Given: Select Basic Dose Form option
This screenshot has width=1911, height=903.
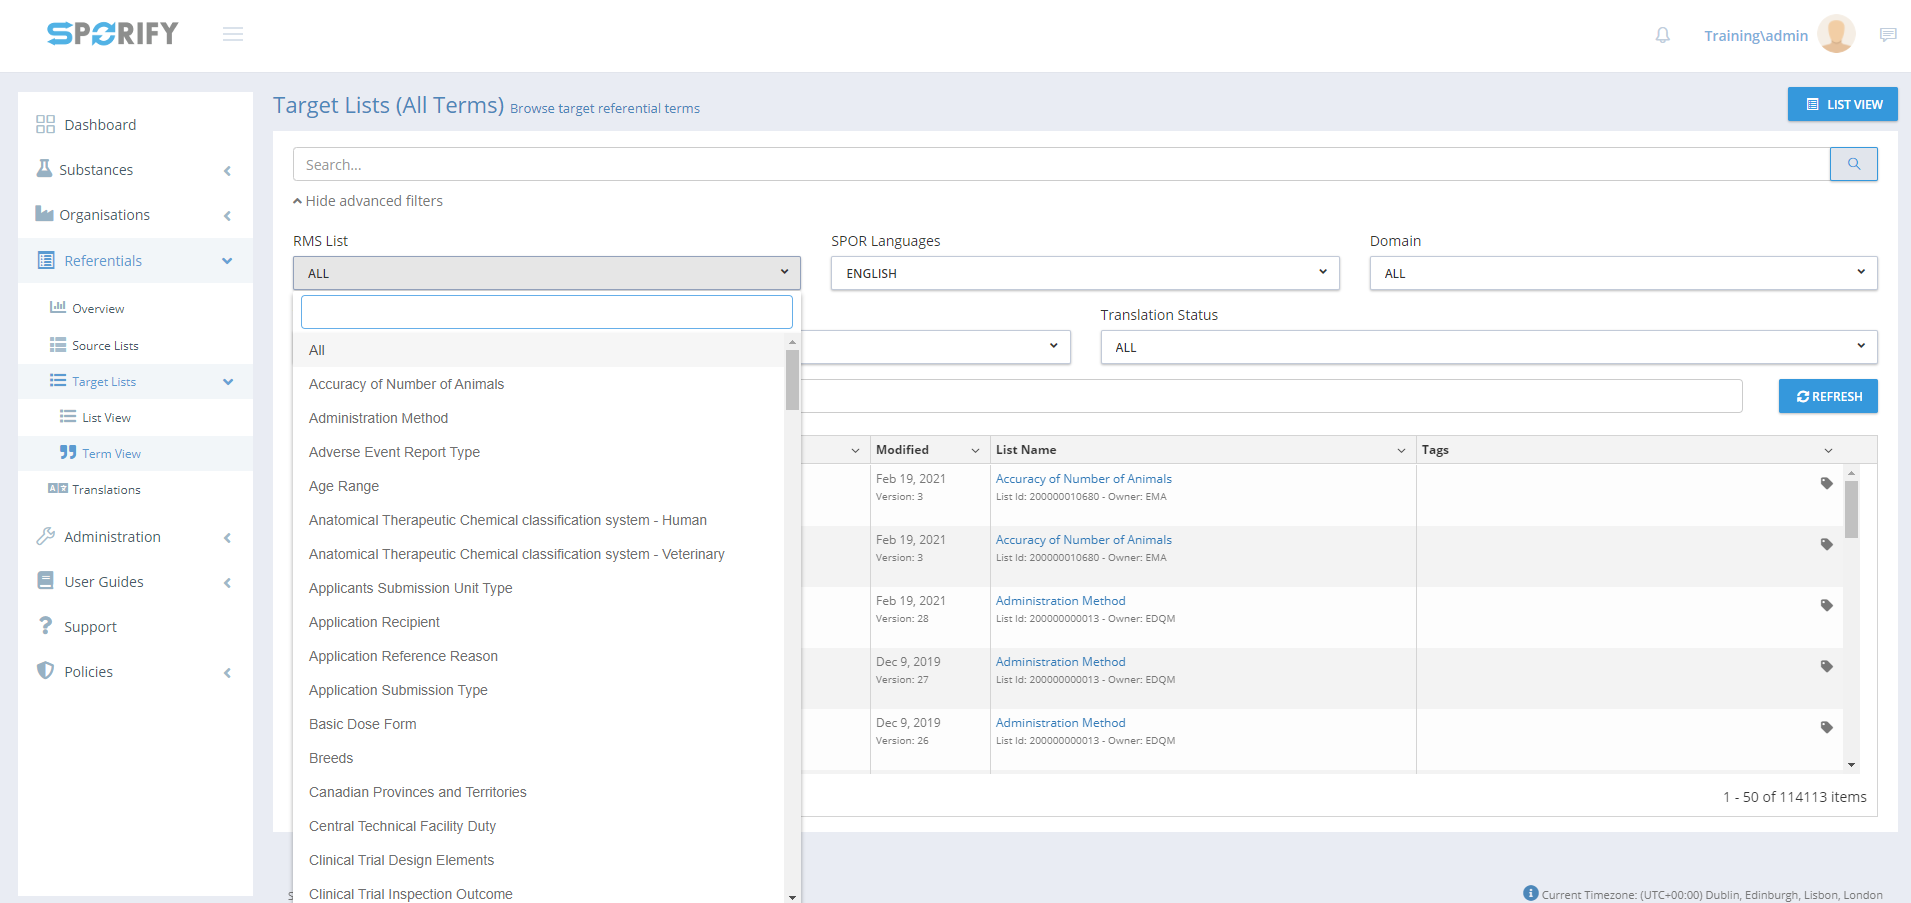Looking at the screenshot, I should (x=362, y=724).
